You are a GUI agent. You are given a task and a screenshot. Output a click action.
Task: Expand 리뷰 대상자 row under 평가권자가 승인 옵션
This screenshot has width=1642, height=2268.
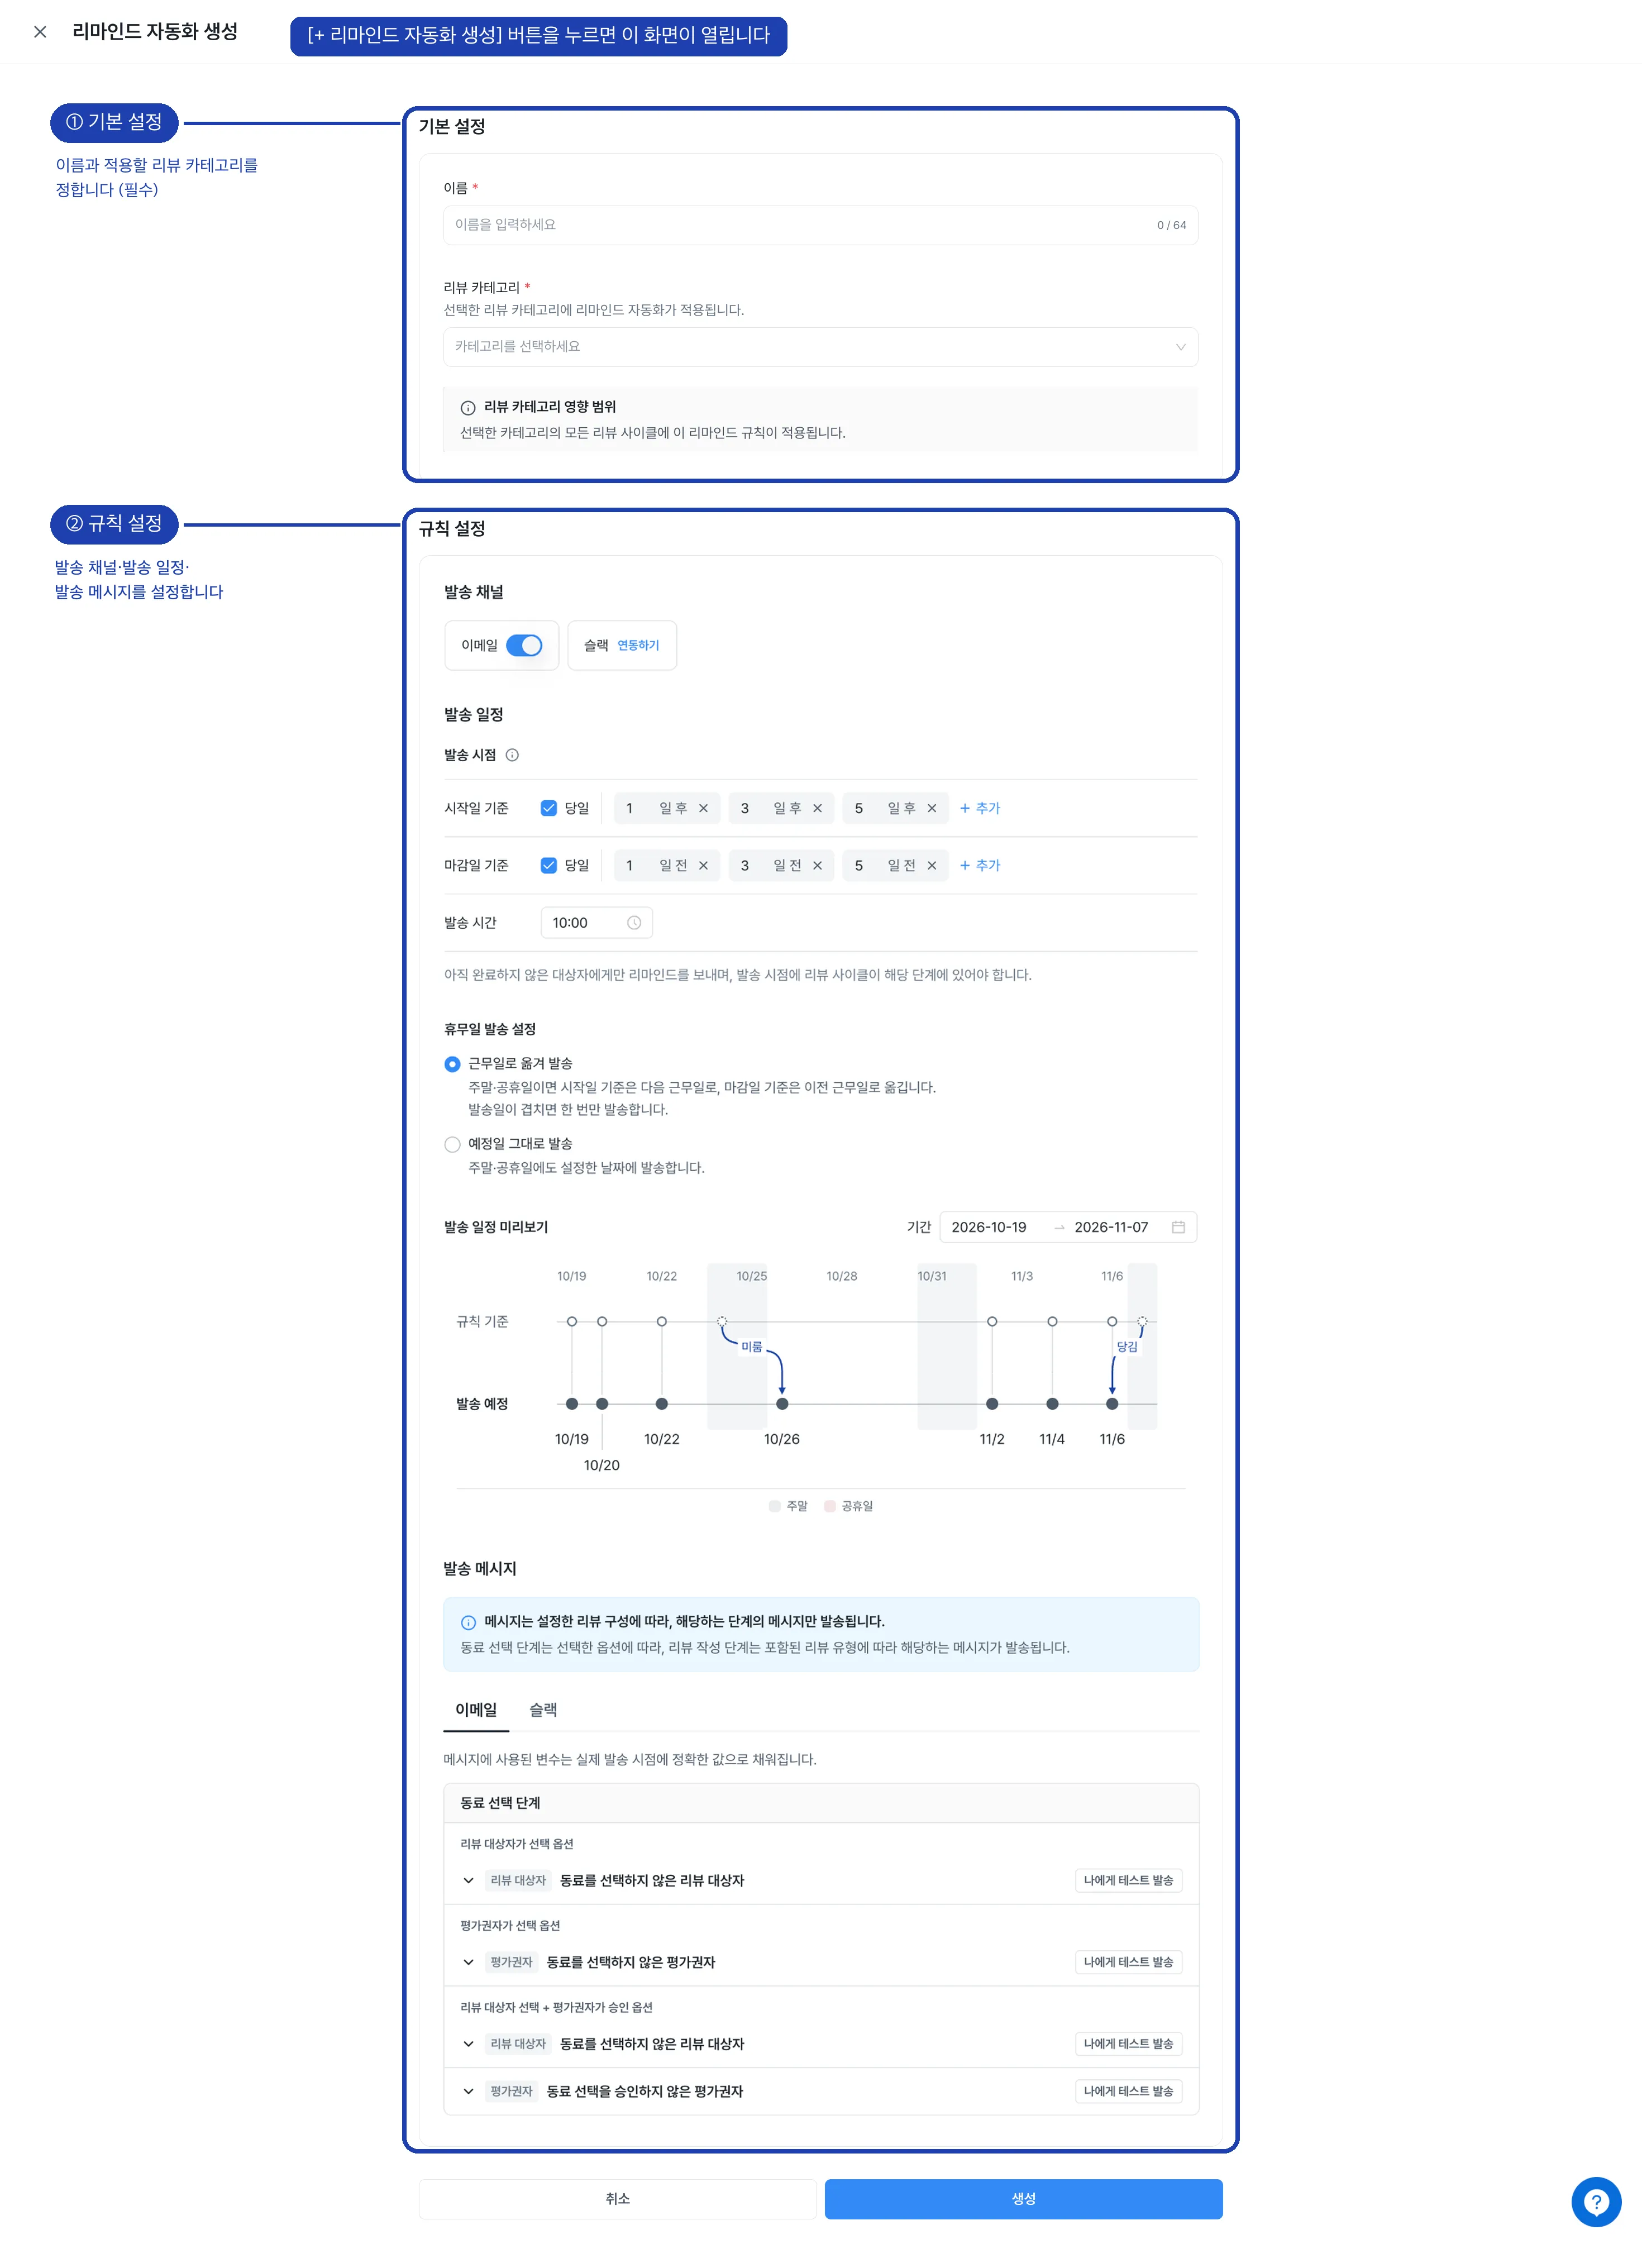coord(468,2045)
